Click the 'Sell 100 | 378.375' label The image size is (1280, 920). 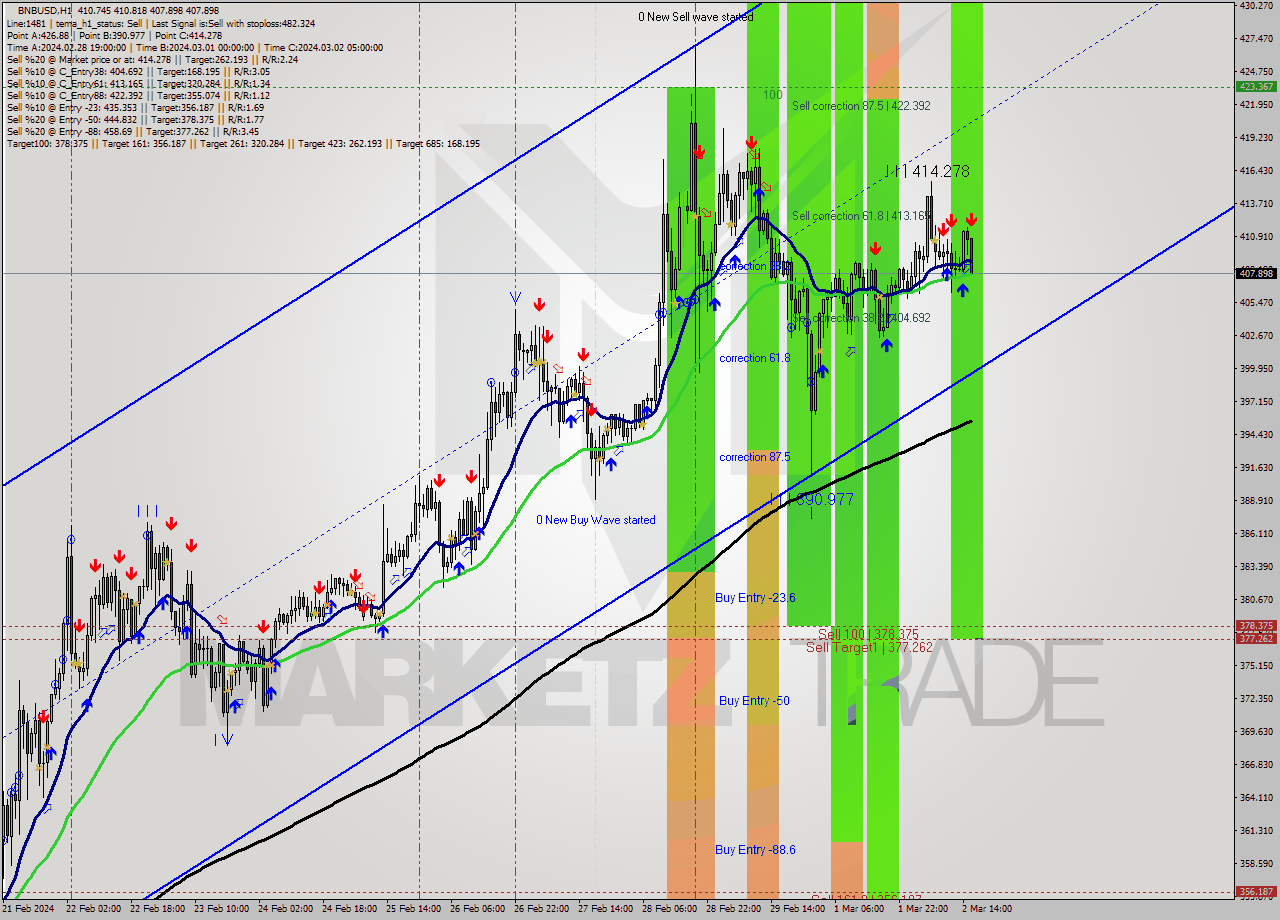(868, 635)
